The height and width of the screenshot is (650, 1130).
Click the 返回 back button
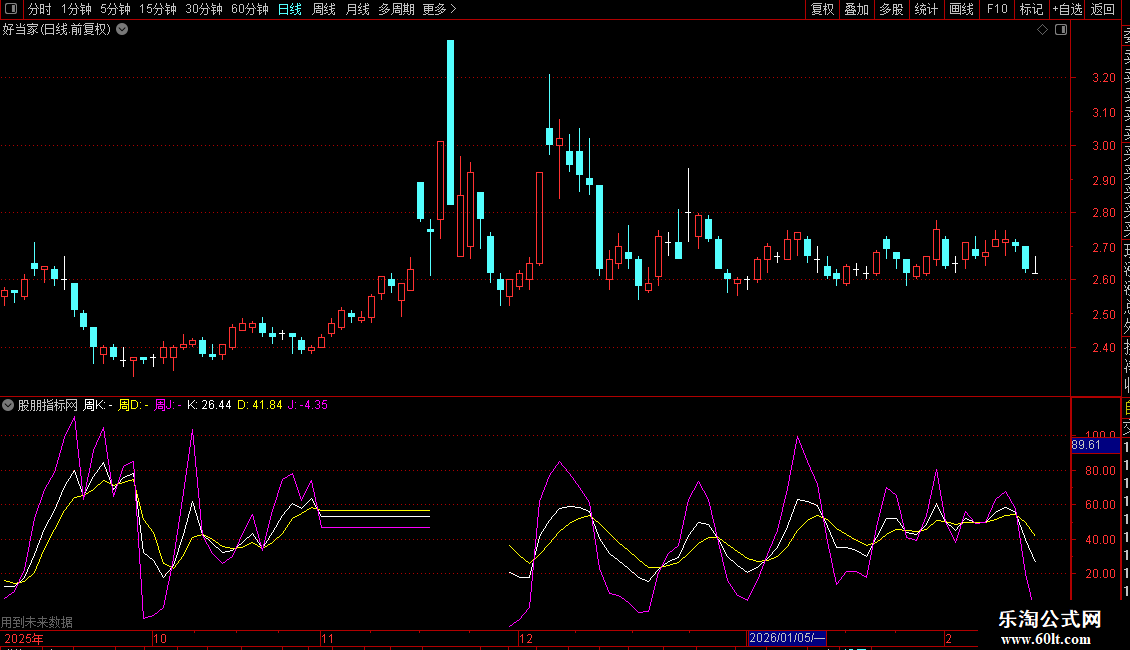click(1103, 9)
